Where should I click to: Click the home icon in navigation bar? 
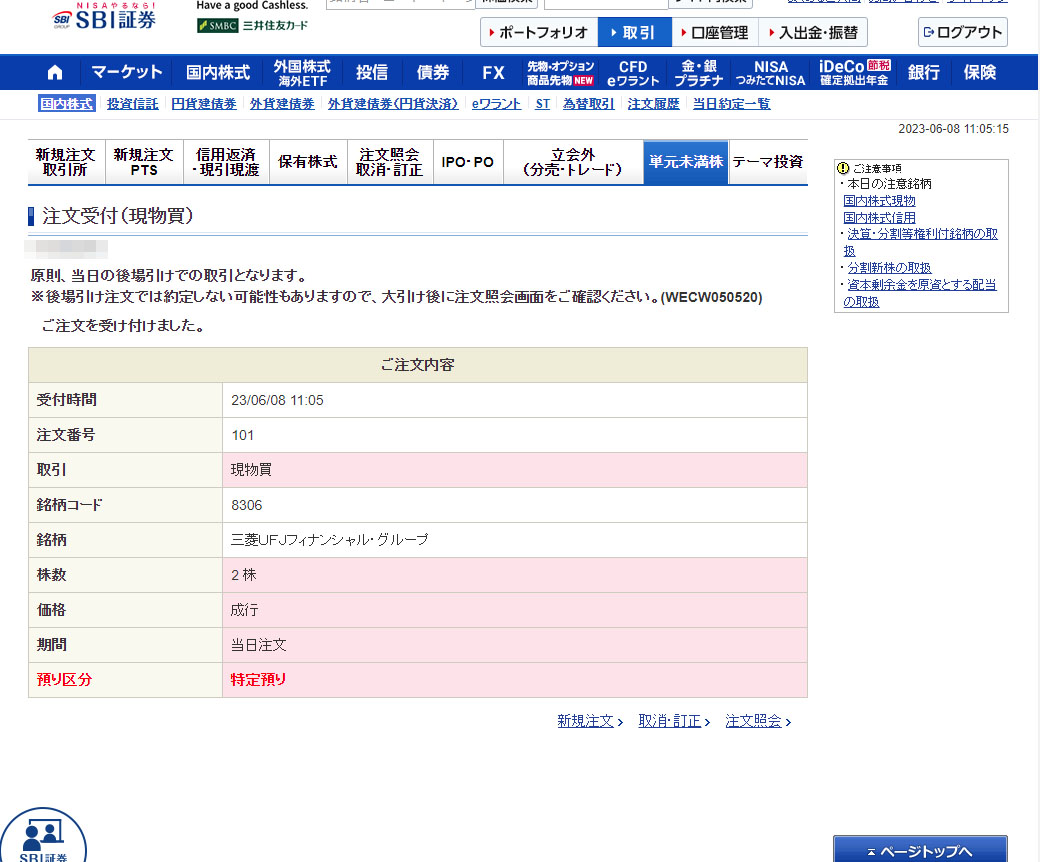point(55,72)
